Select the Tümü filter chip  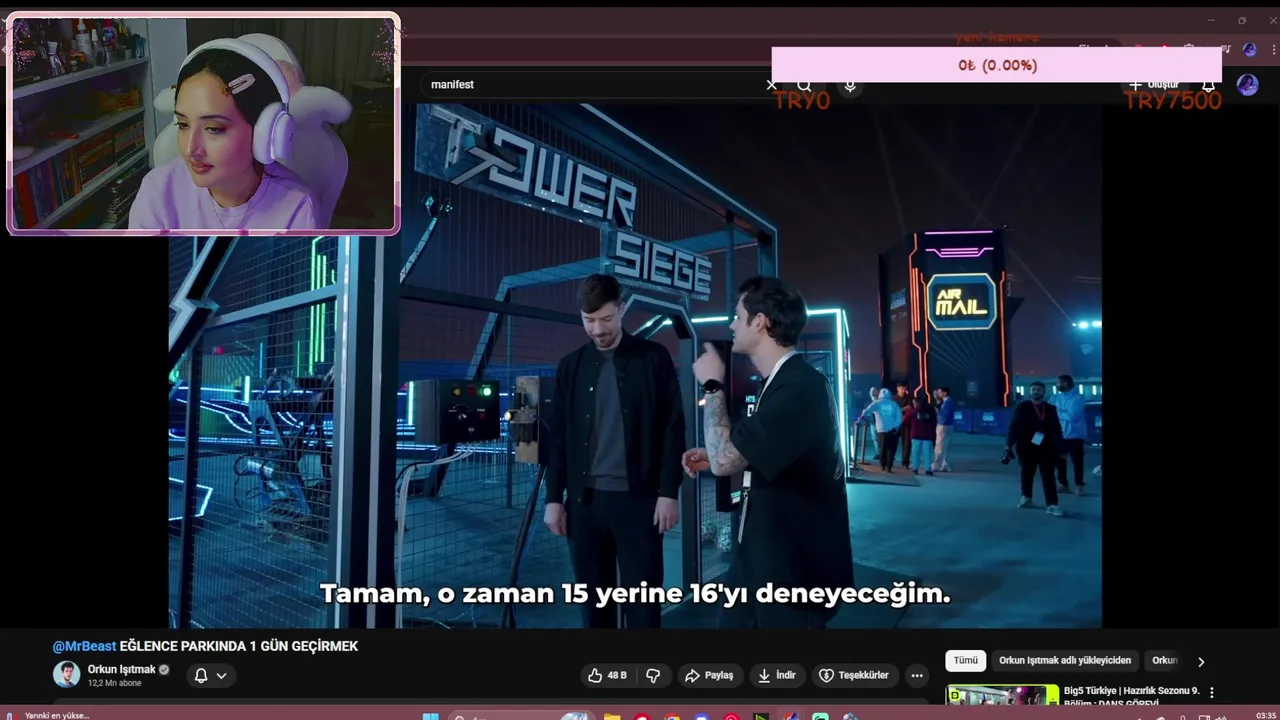pyautogui.click(x=965, y=660)
